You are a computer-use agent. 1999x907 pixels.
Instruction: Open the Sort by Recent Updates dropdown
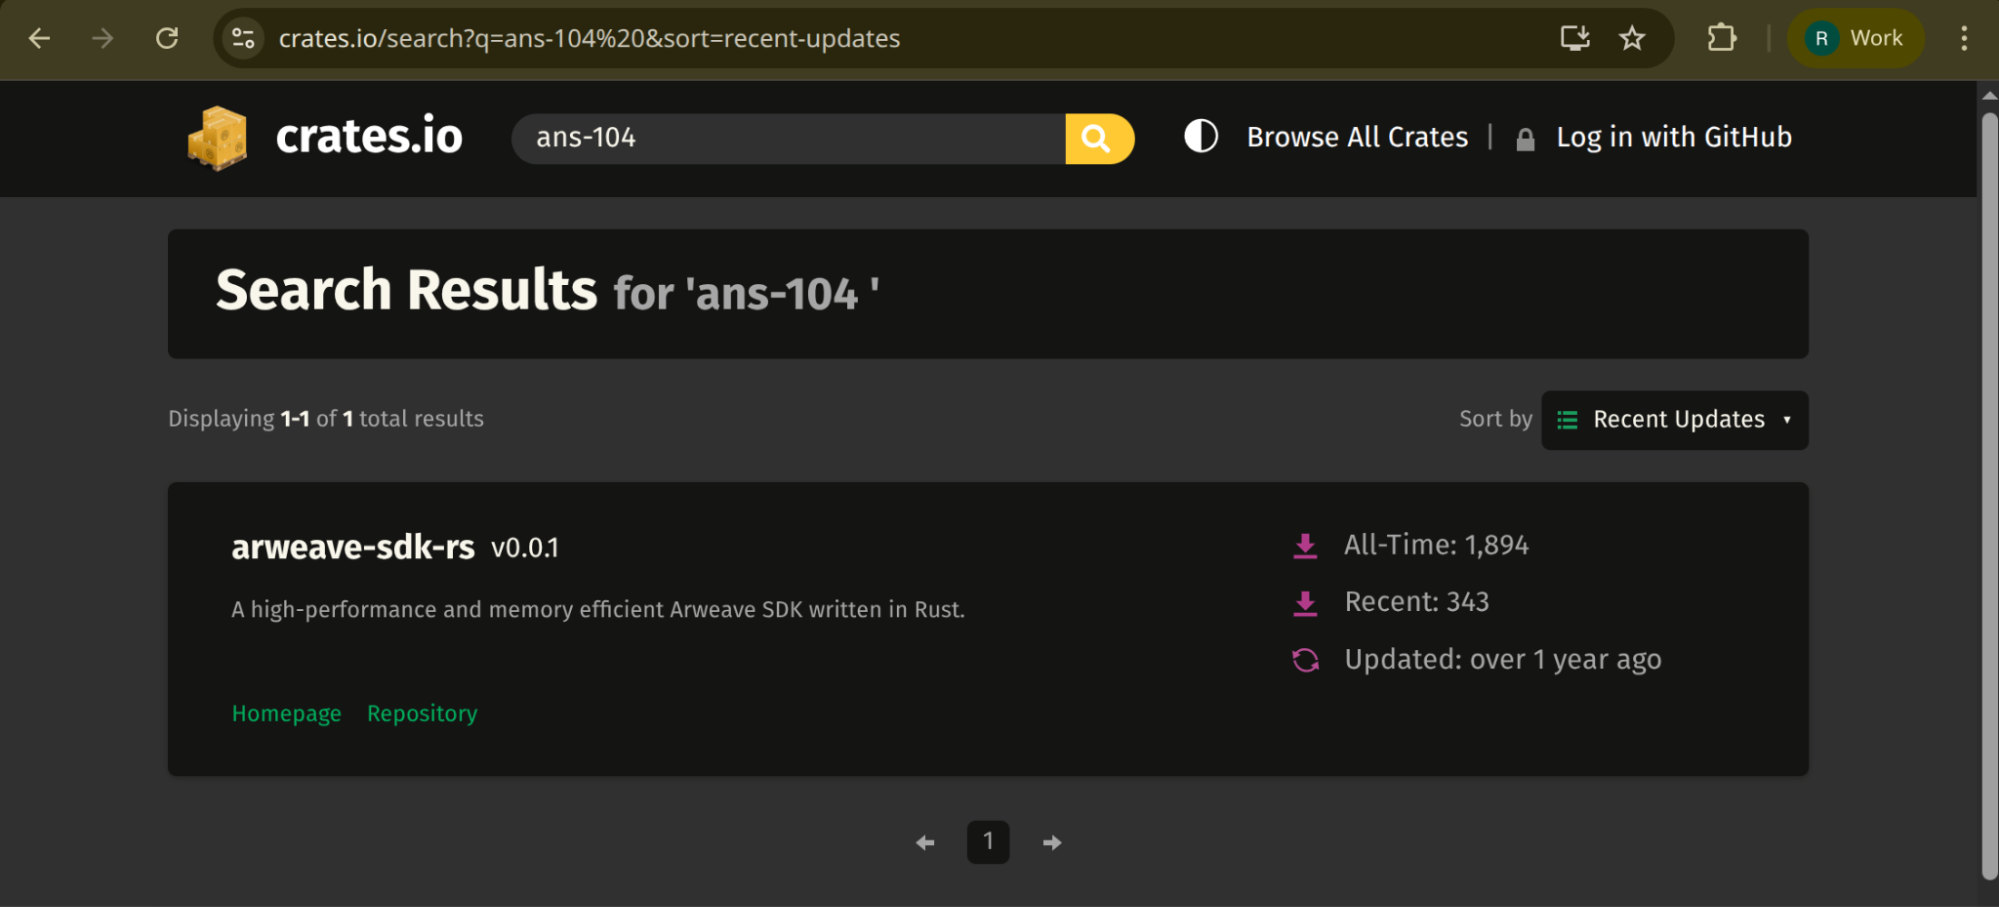[x=1674, y=420]
